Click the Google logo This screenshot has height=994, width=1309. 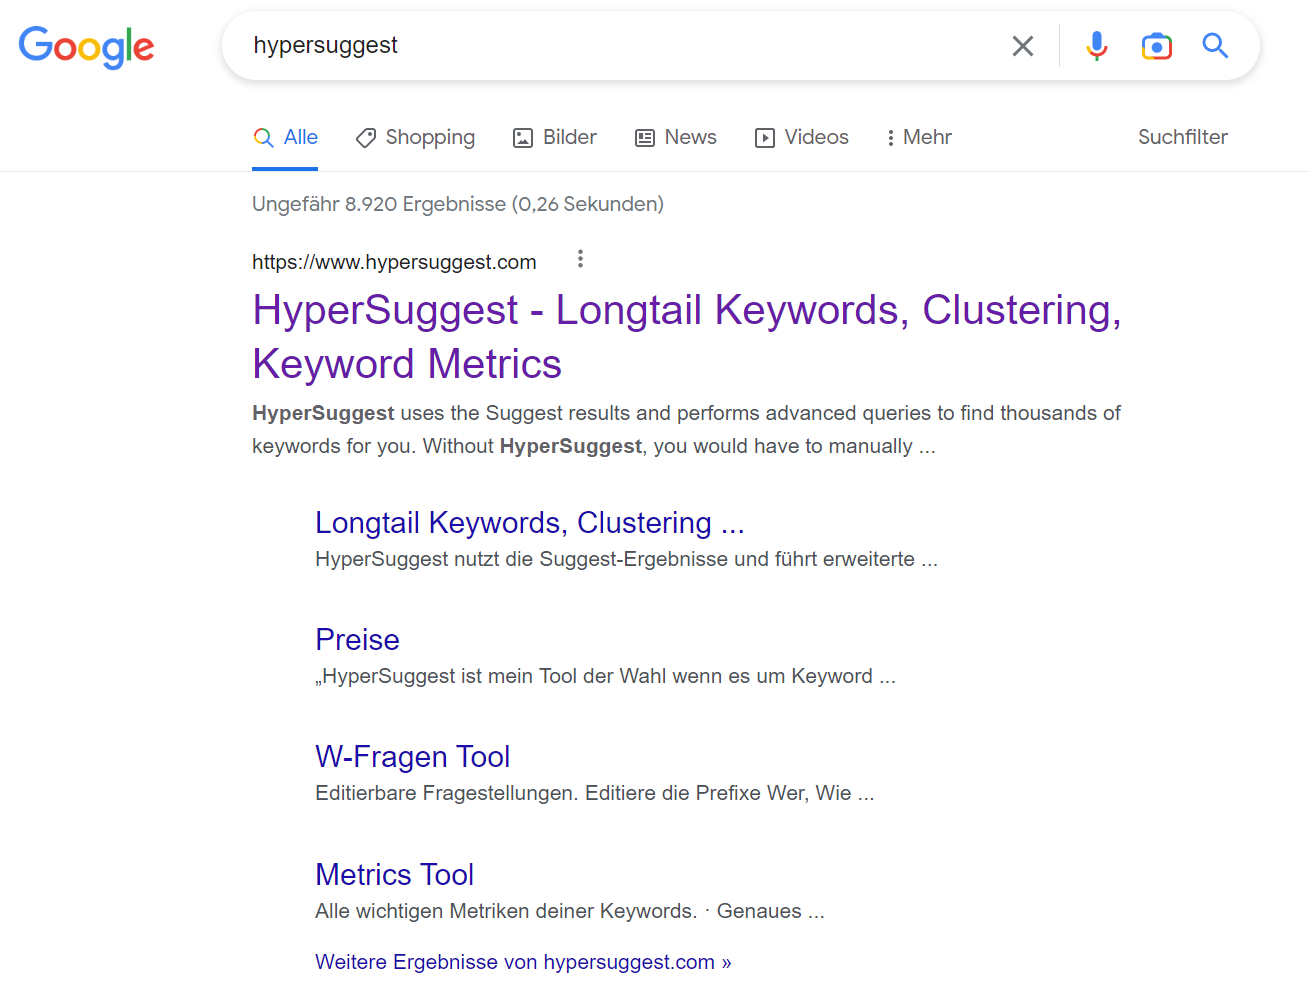86,47
